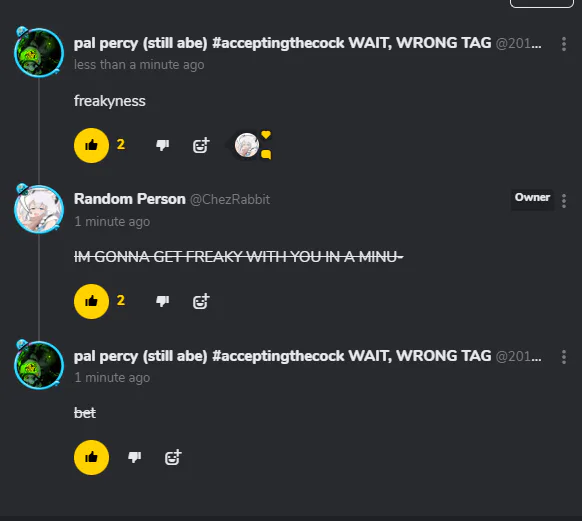Add reaction to Random Person's comment

[x=201, y=301]
